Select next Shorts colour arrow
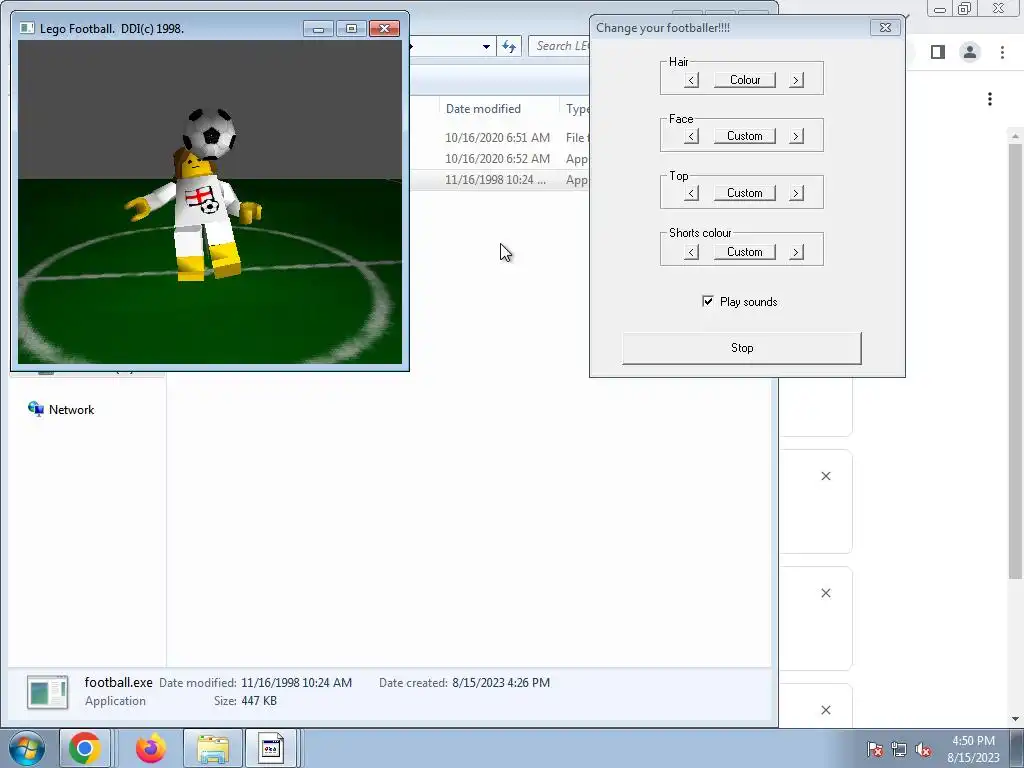 pyautogui.click(x=796, y=251)
